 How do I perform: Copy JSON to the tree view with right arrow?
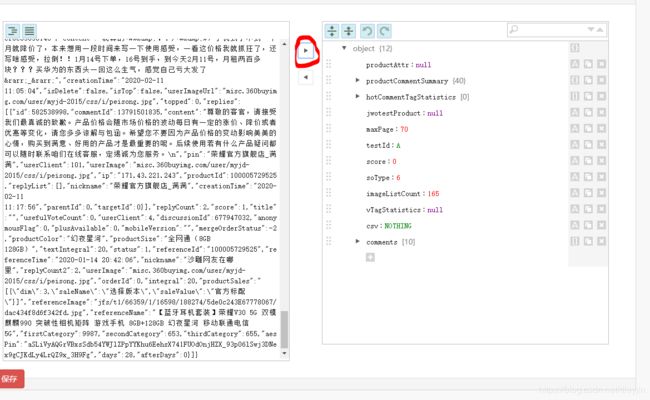(306, 51)
